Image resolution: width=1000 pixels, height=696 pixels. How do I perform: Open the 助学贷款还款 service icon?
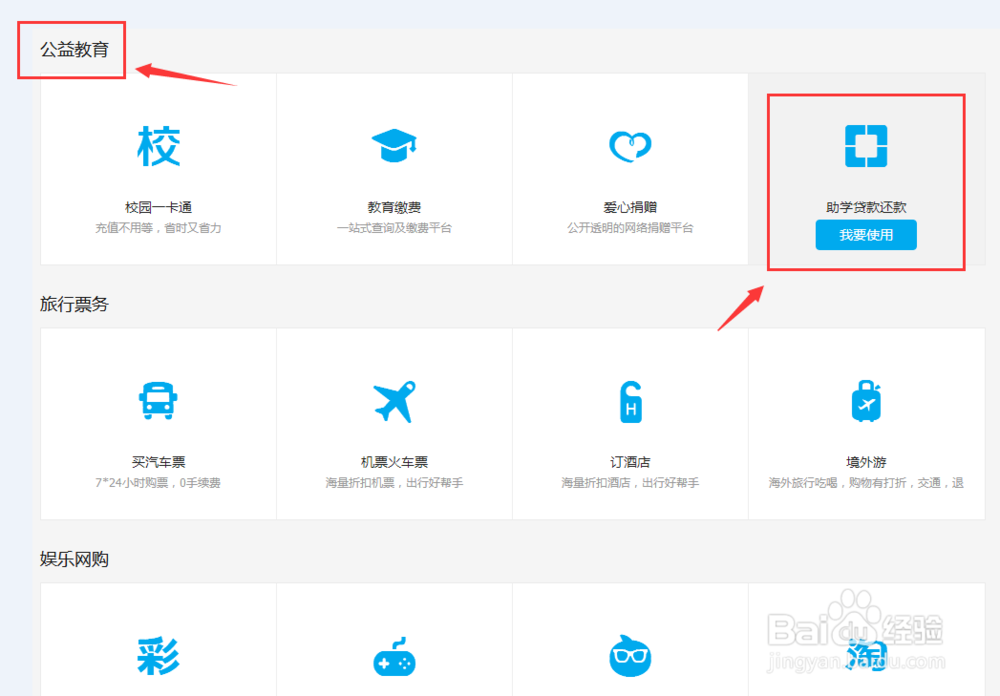click(866, 143)
